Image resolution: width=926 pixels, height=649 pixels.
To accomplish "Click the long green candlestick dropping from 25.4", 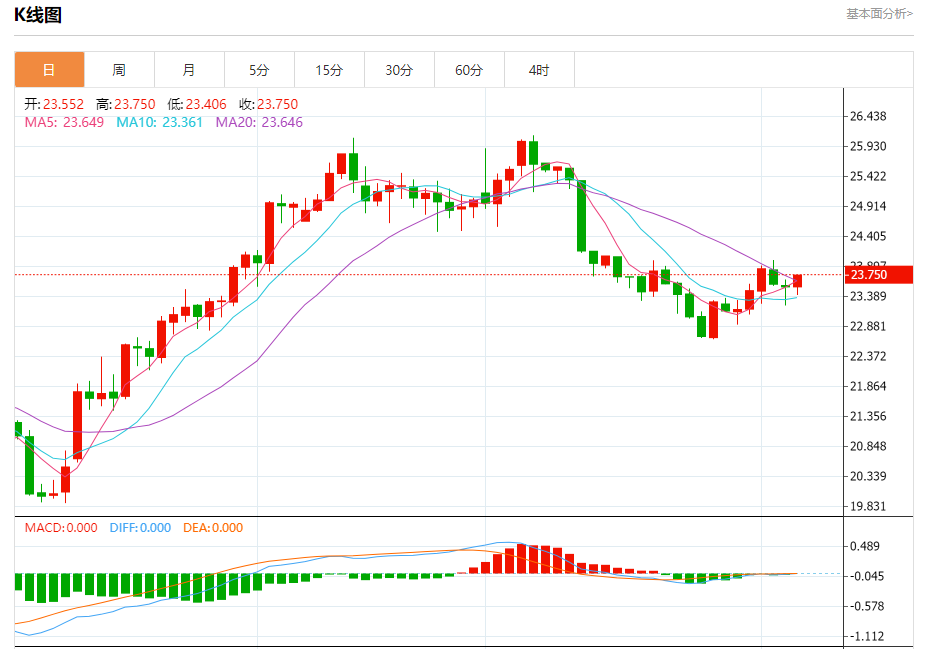I will pos(582,216).
